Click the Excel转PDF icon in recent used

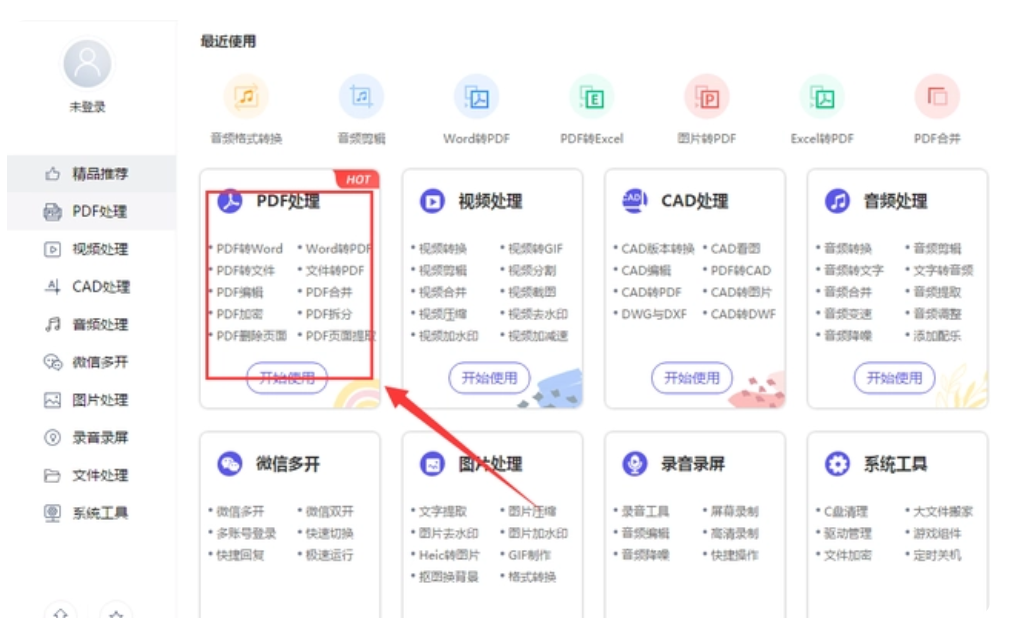click(x=823, y=96)
